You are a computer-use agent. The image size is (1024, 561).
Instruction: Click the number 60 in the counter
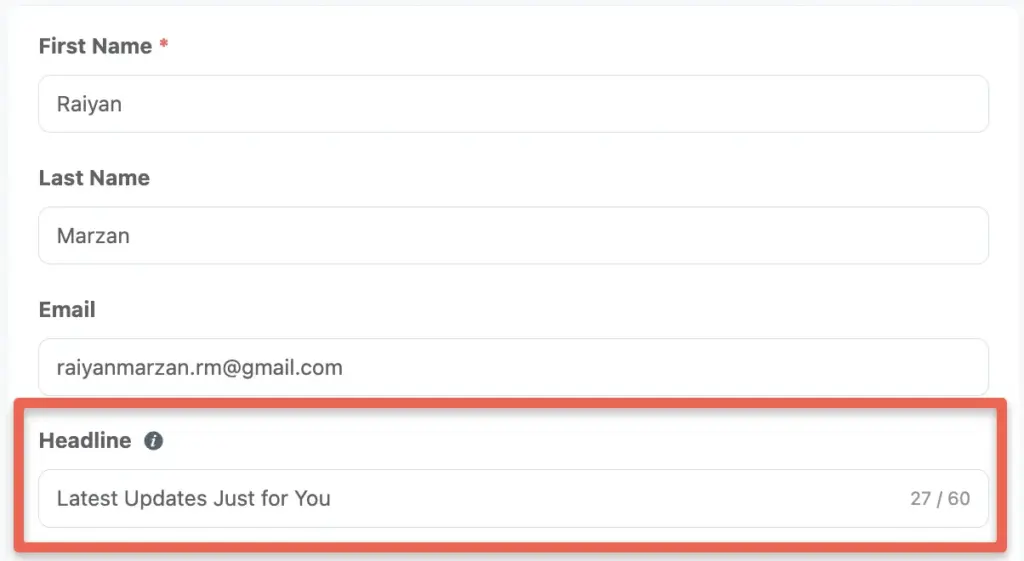959,499
